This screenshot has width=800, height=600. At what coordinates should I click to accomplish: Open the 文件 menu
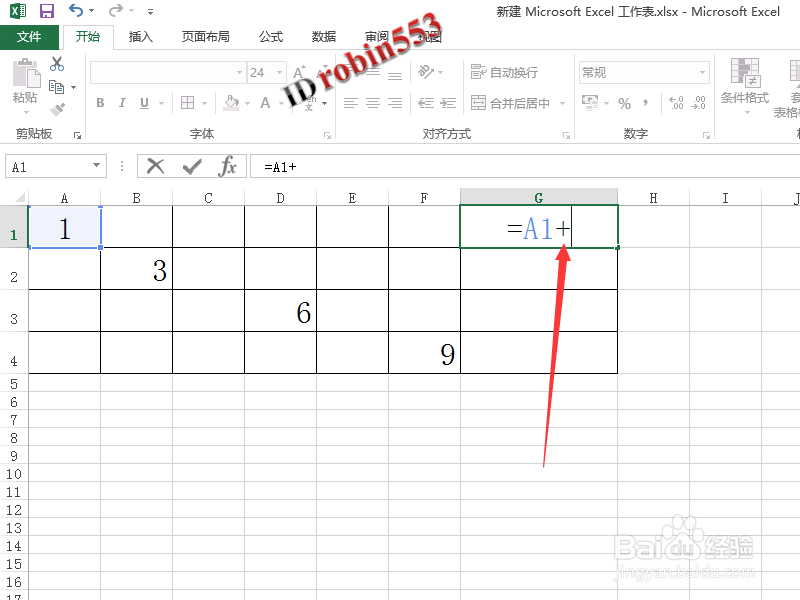(x=30, y=36)
